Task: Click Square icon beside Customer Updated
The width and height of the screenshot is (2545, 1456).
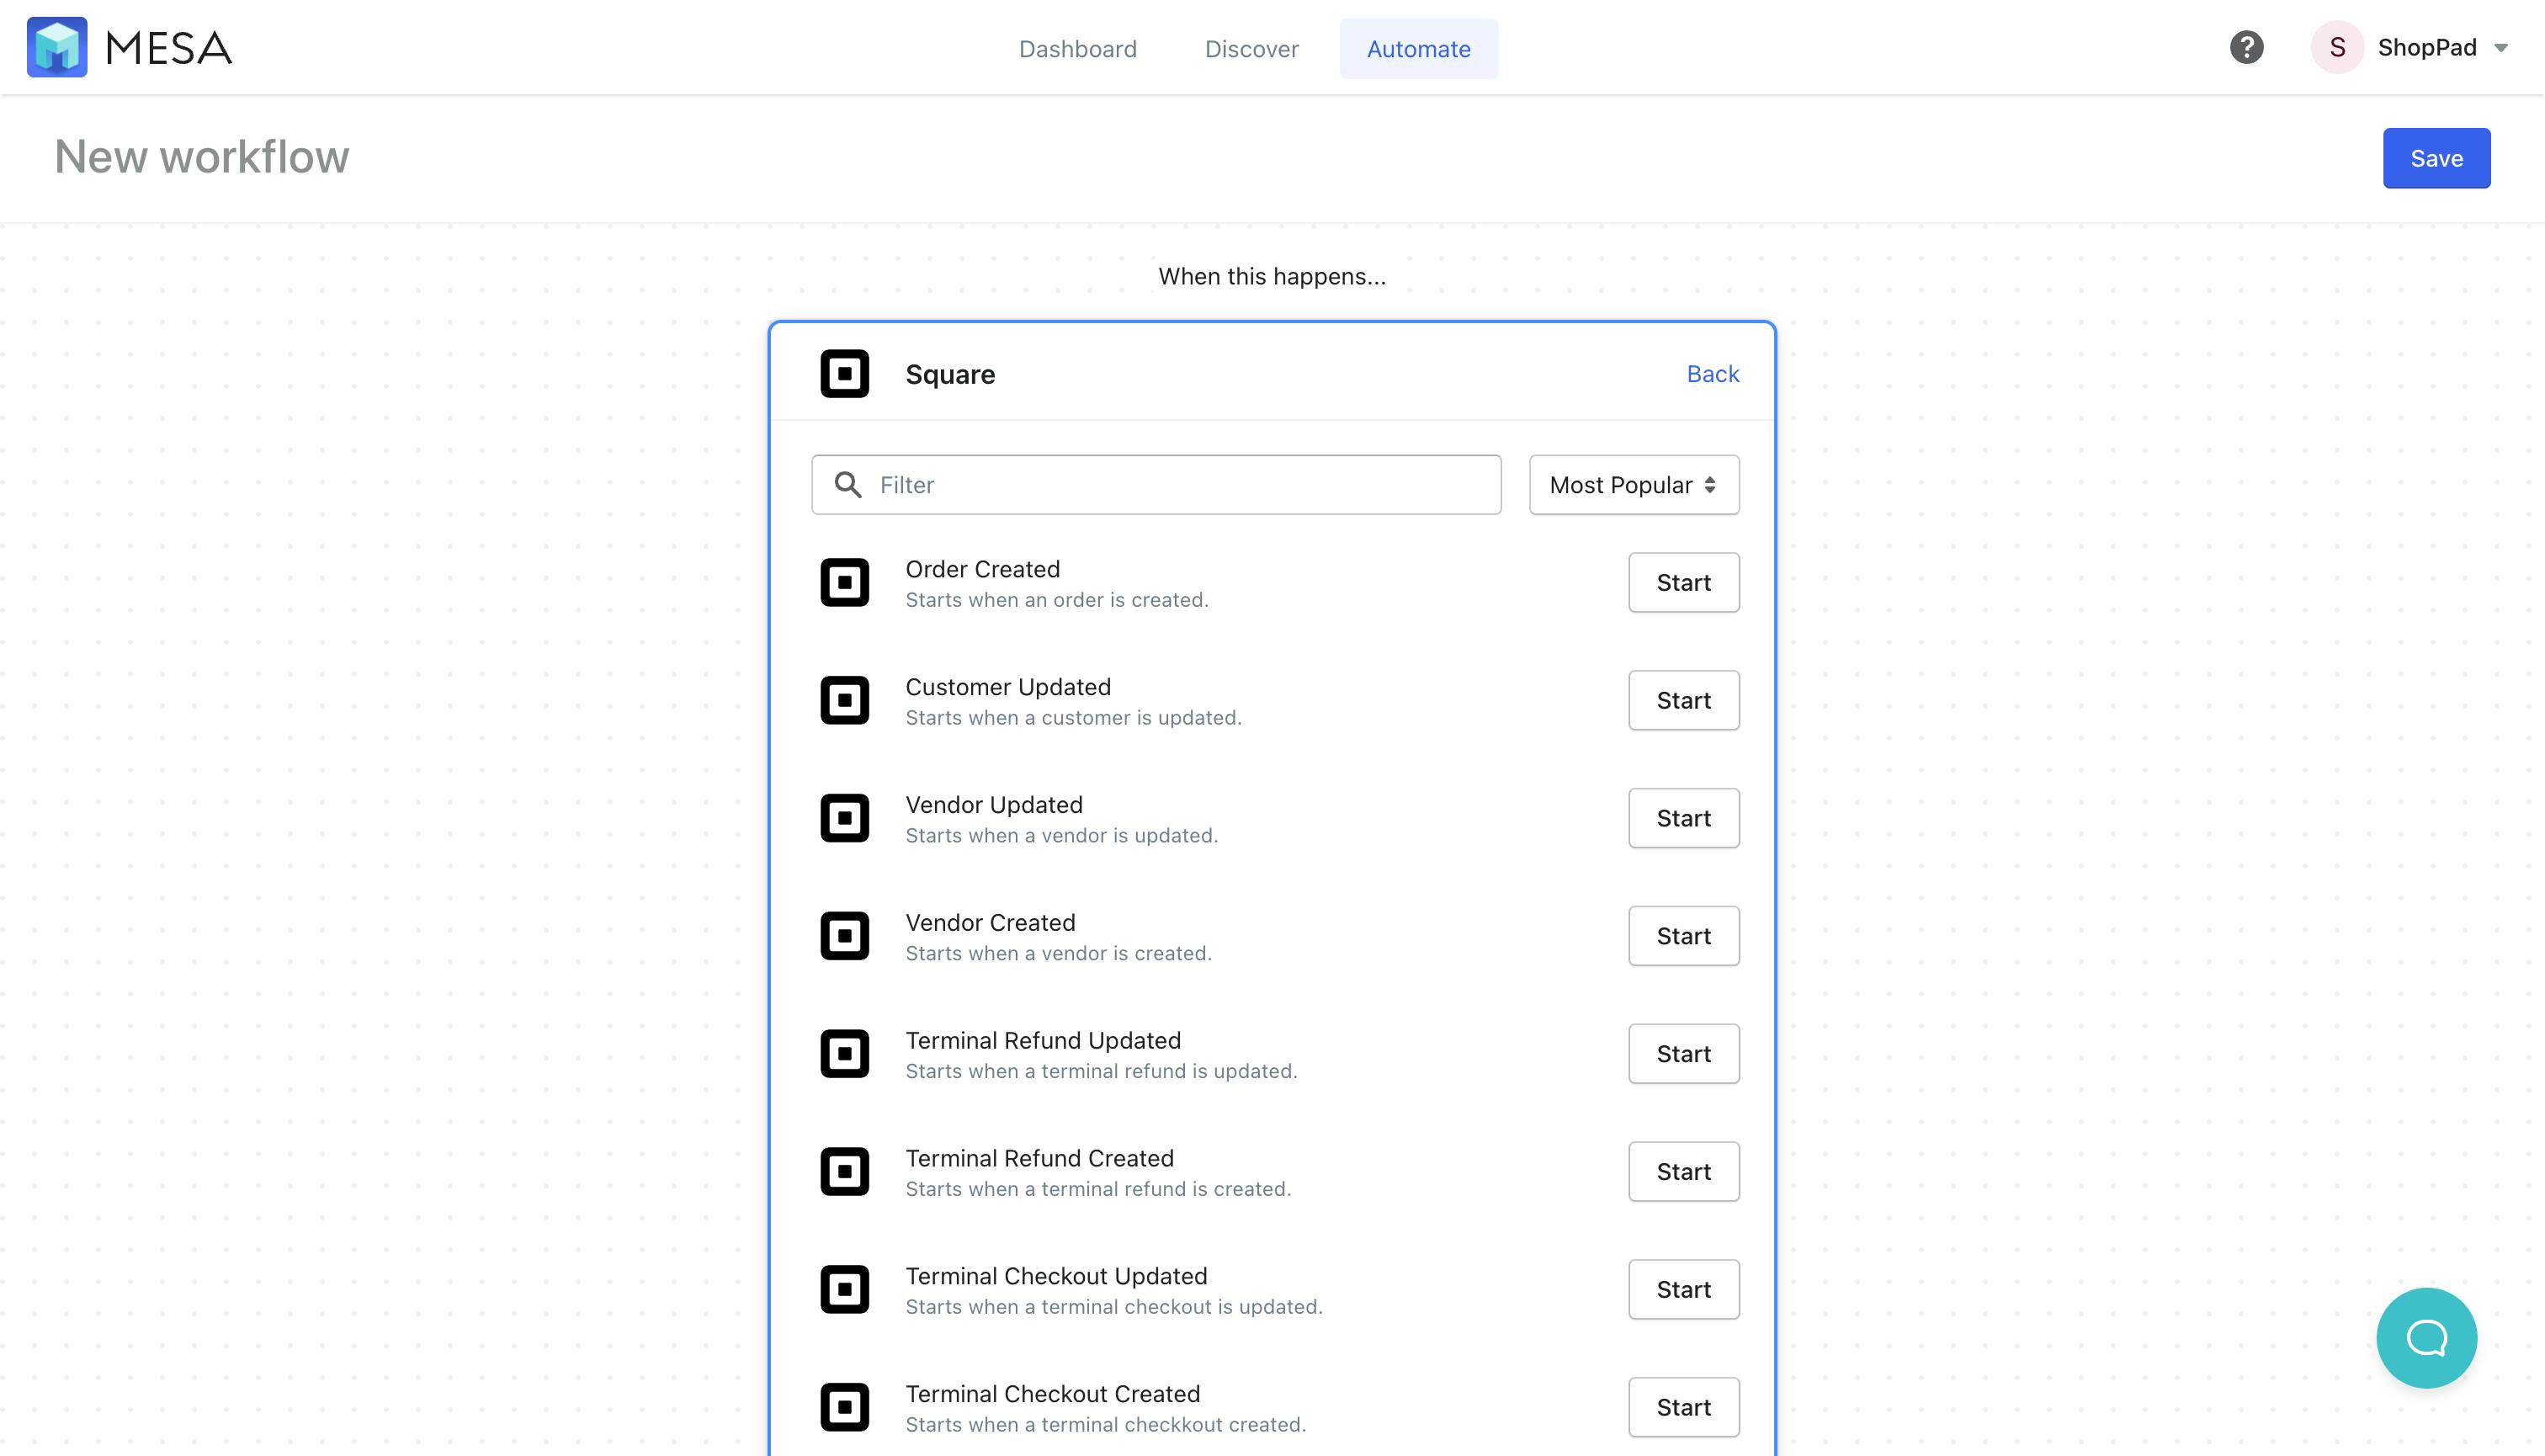Action: coord(844,700)
